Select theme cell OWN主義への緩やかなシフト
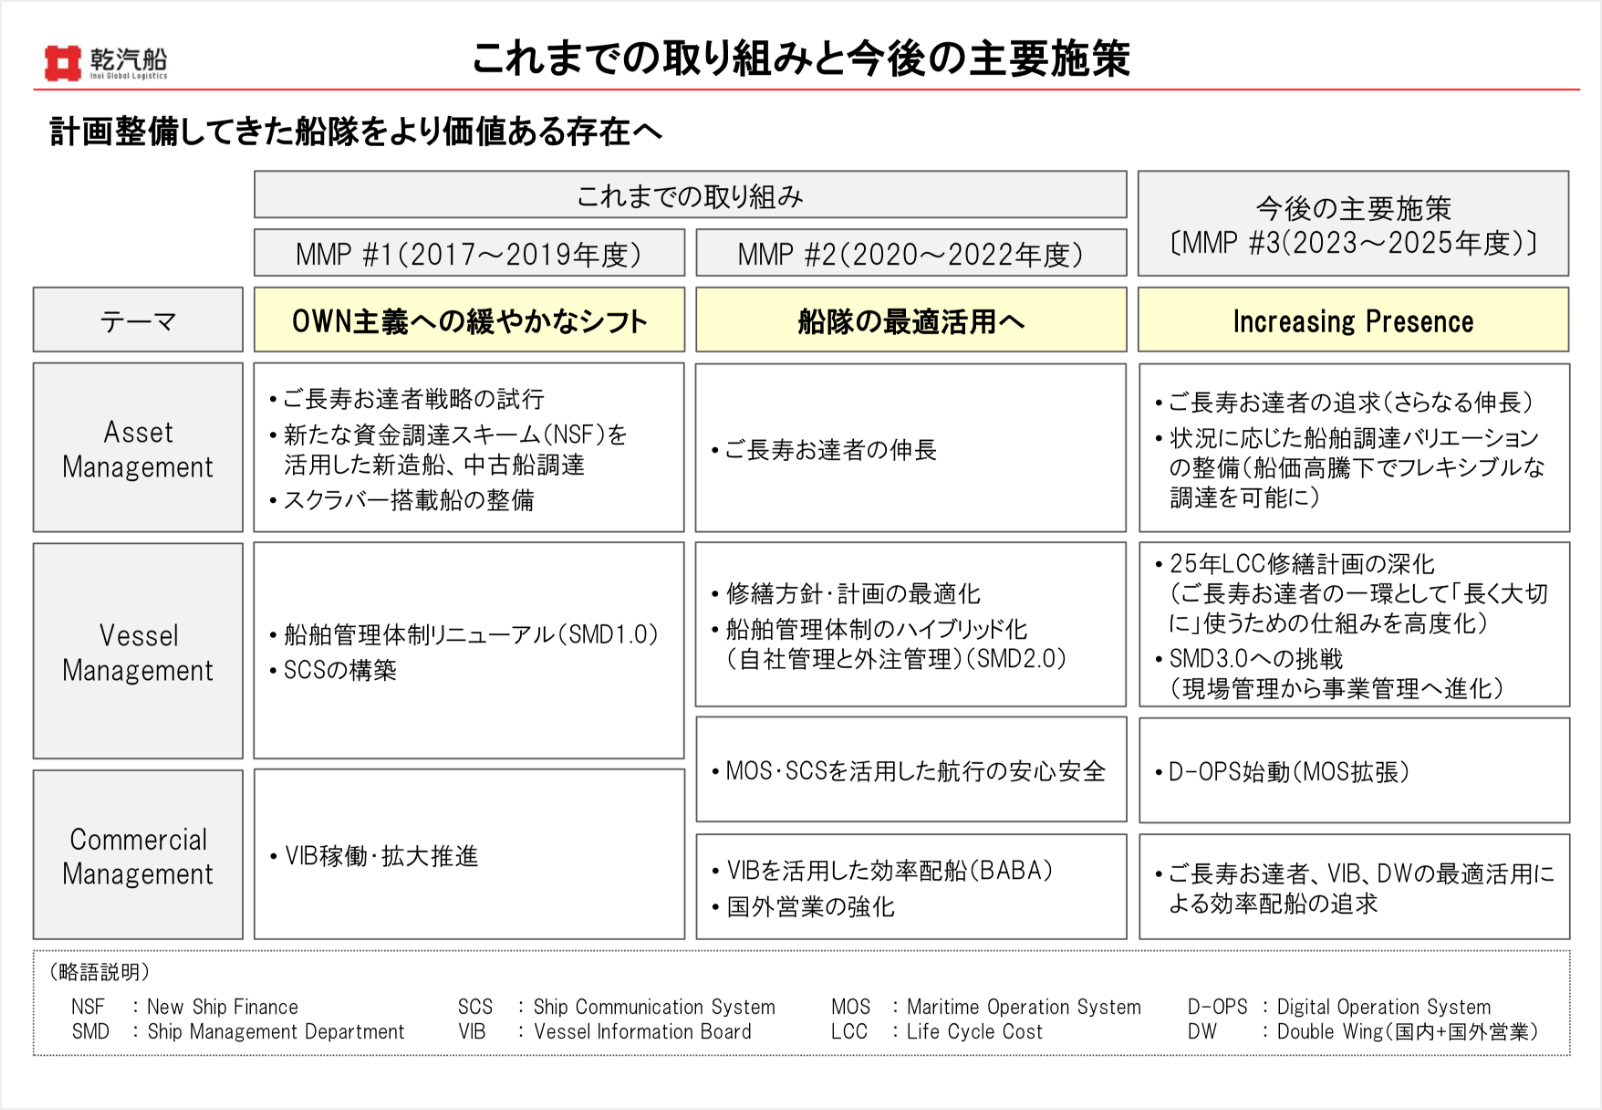This screenshot has height=1110, width=1602. [x=469, y=320]
